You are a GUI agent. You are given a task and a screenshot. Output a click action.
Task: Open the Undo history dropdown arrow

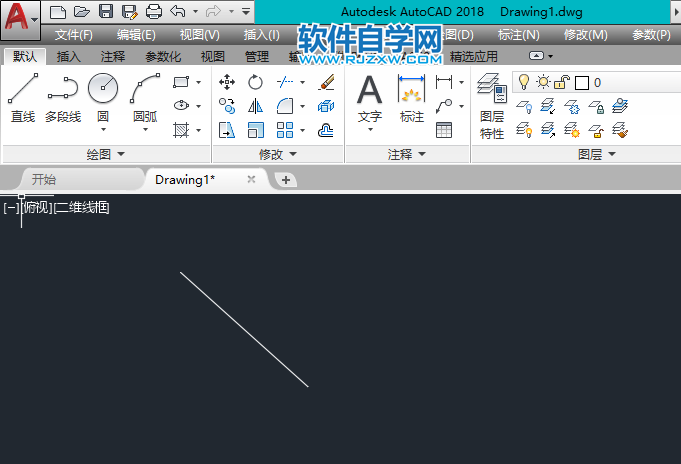tap(195, 11)
